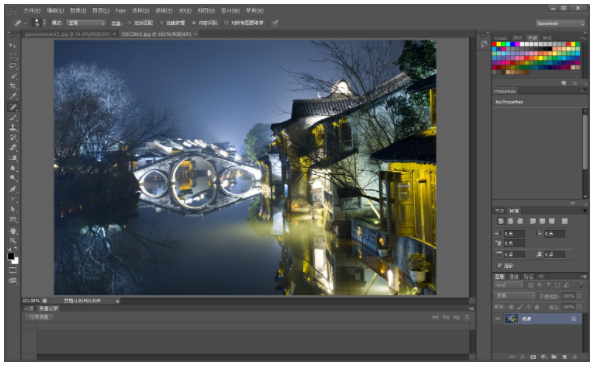Add a layer mask icon

coord(533,357)
